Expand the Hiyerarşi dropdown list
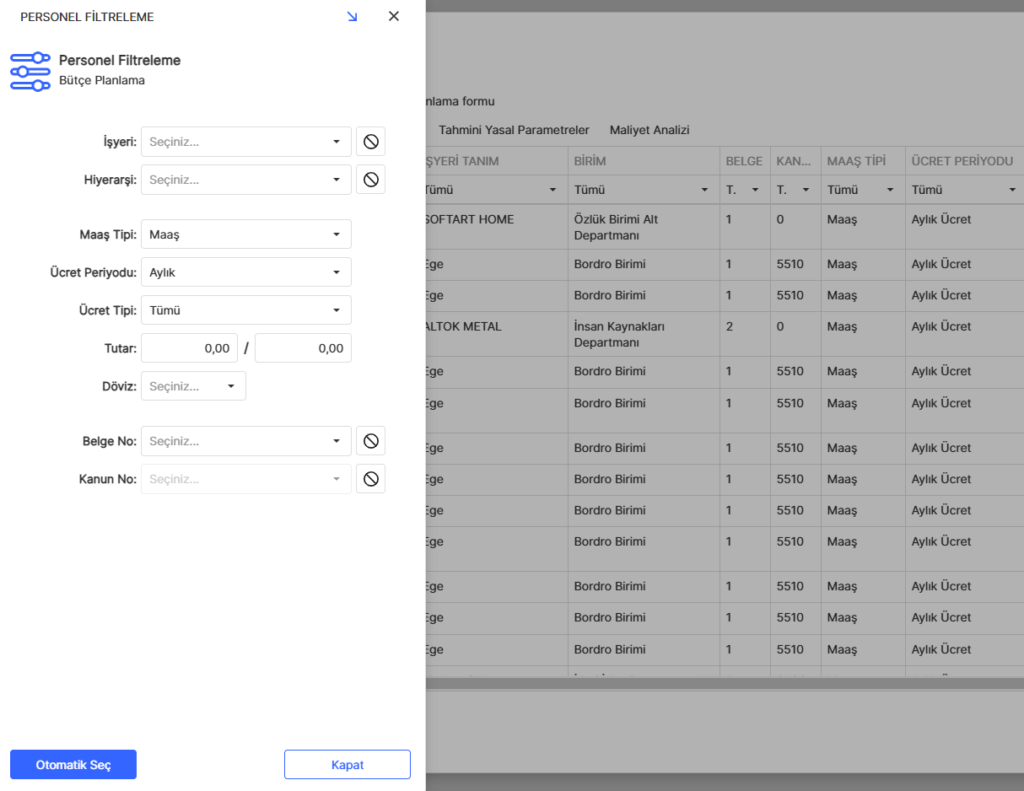This screenshot has width=1024, height=791. 246,180
